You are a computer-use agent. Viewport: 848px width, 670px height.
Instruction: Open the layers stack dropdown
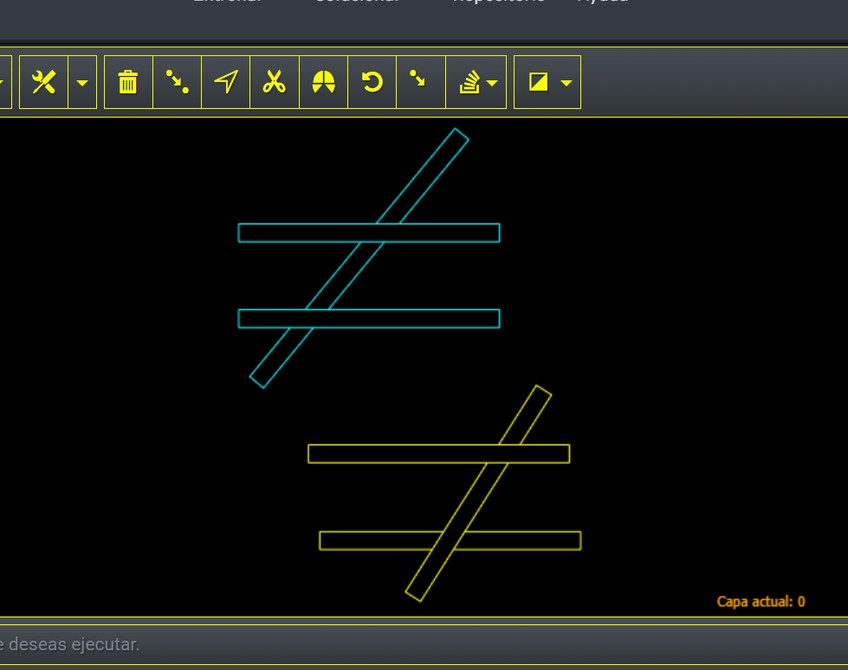[x=477, y=82]
